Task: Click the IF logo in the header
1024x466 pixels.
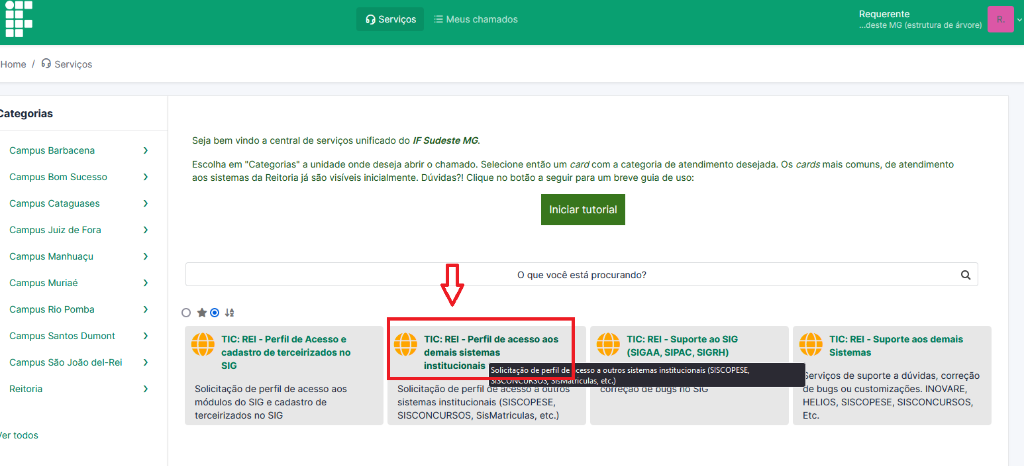Action: coord(18,17)
